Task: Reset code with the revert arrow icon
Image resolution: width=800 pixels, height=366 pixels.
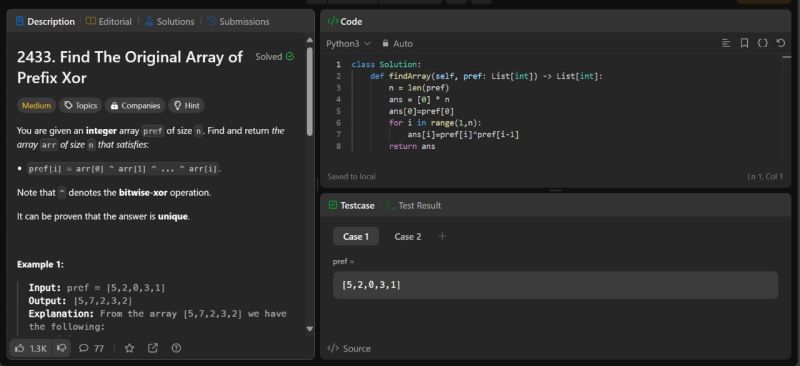Action: tap(780, 43)
